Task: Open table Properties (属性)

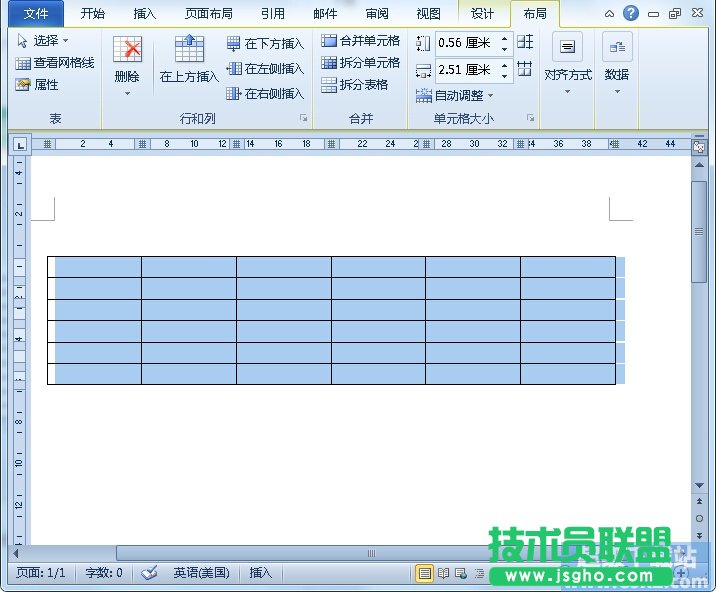Action: (x=38, y=85)
